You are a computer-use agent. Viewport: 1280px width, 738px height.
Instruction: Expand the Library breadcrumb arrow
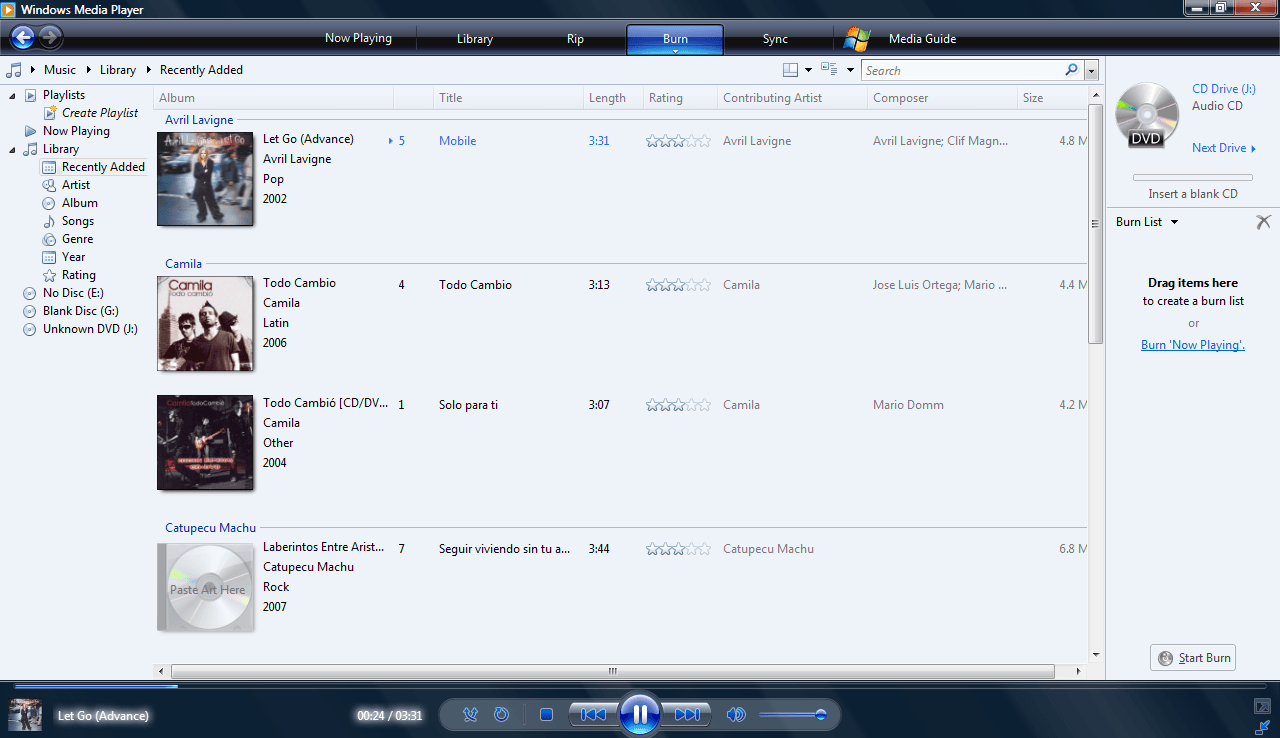point(148,70)
